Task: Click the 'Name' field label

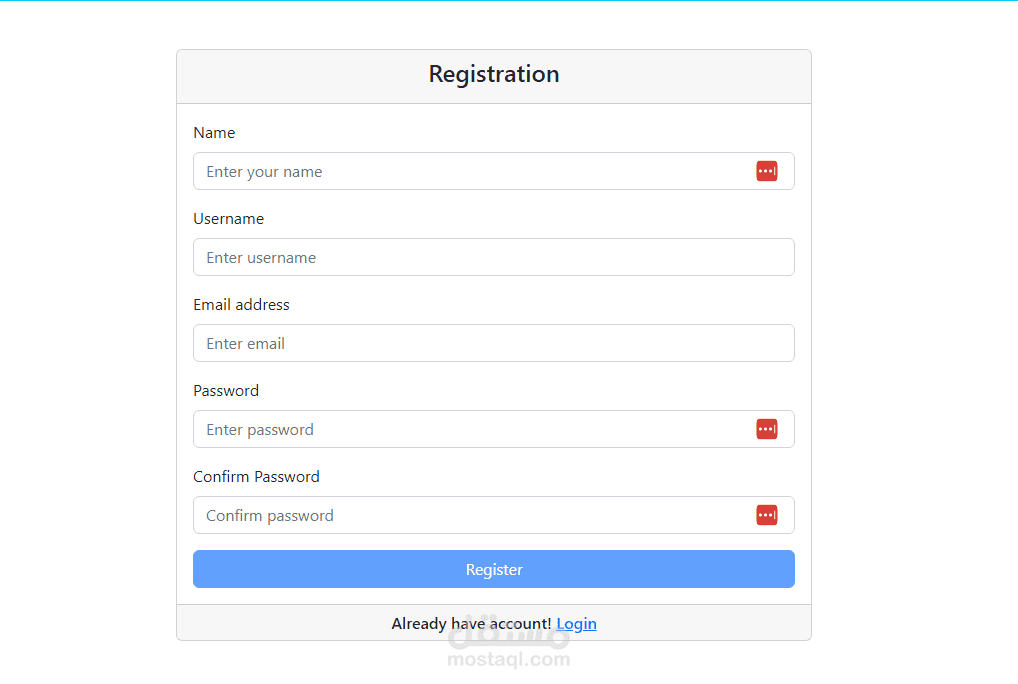Action: click(x=214, y=133)
